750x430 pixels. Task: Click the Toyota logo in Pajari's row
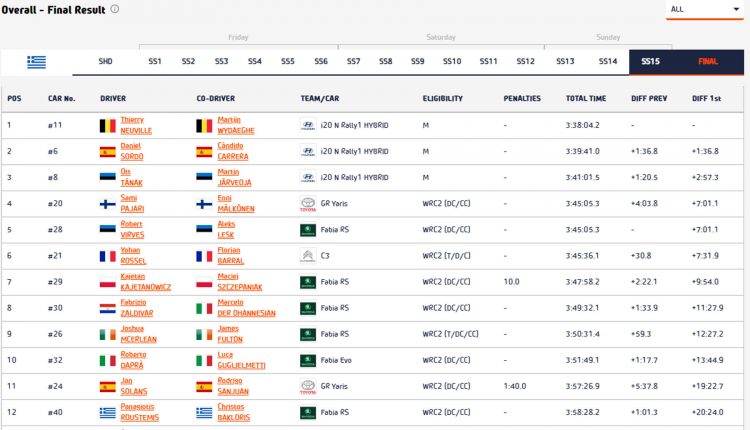click(x=308, y=204)
